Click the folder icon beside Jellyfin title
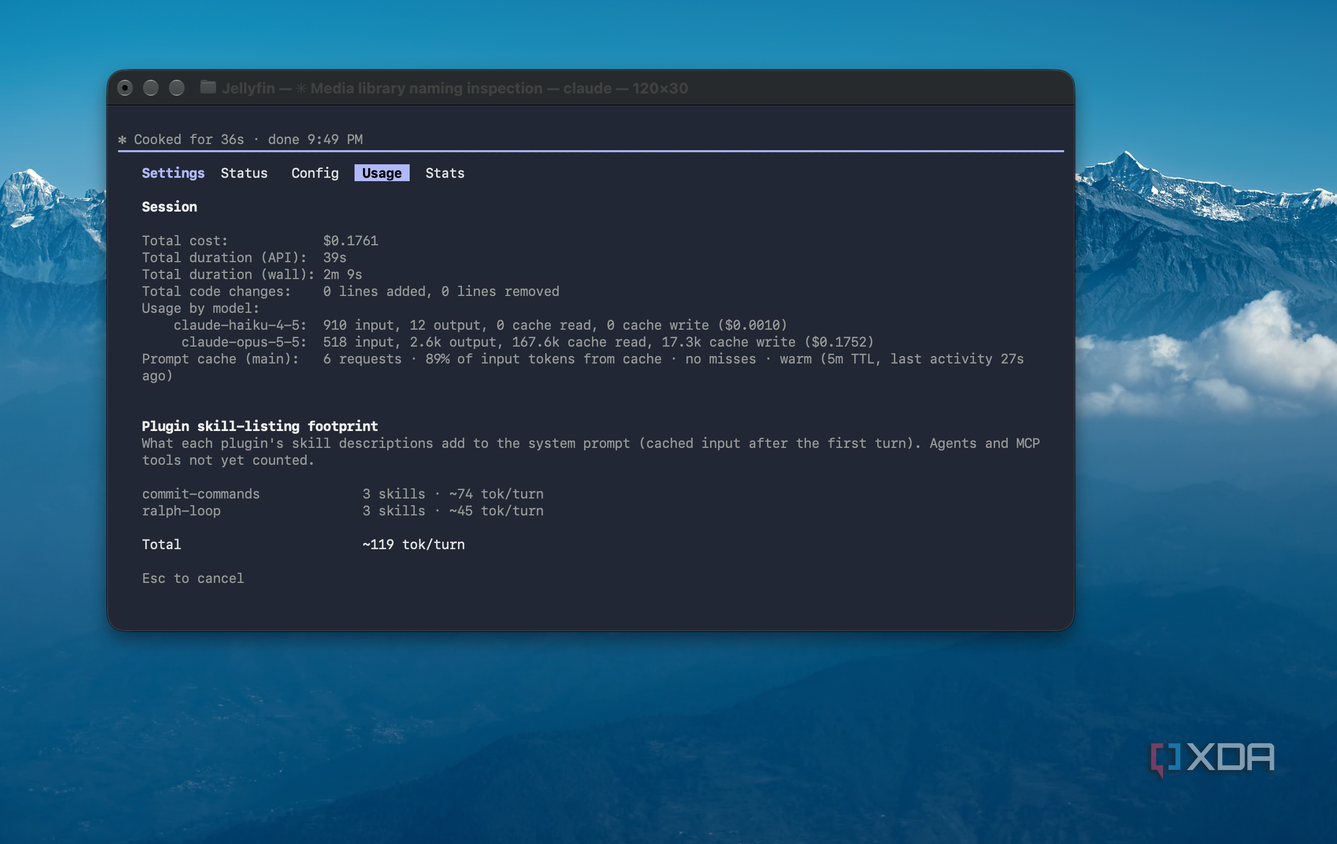This screenshot has height=844, width=1337. point(208,88)
